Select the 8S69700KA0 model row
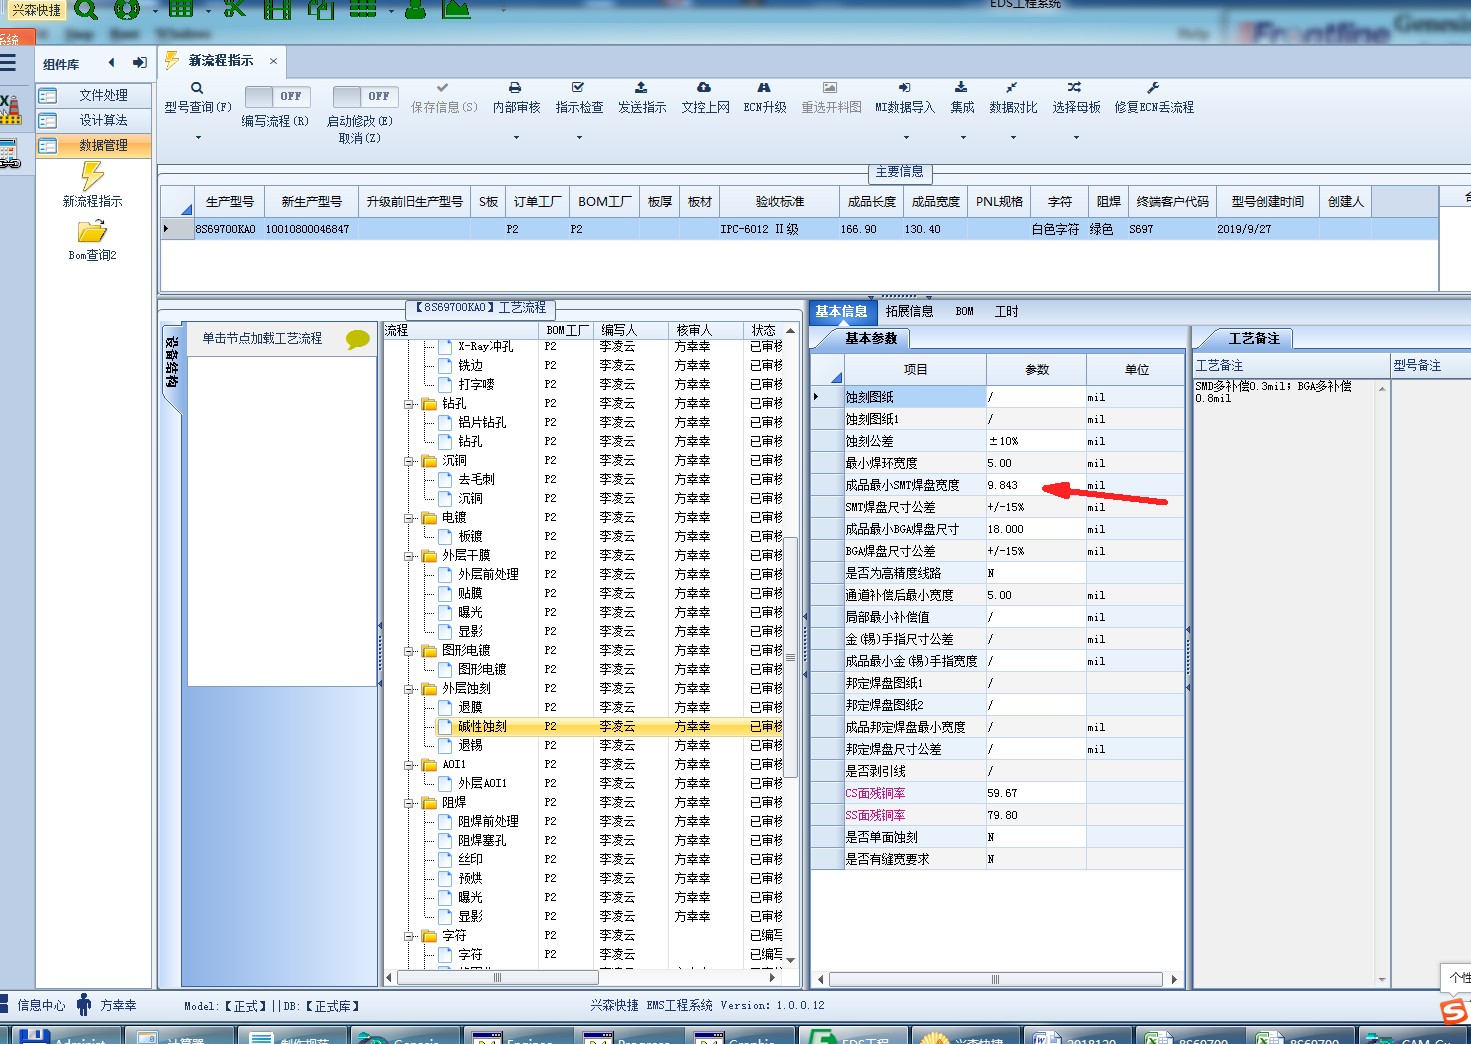The width and height of the screenshot is (1471, 1044). tap(800, 229)
